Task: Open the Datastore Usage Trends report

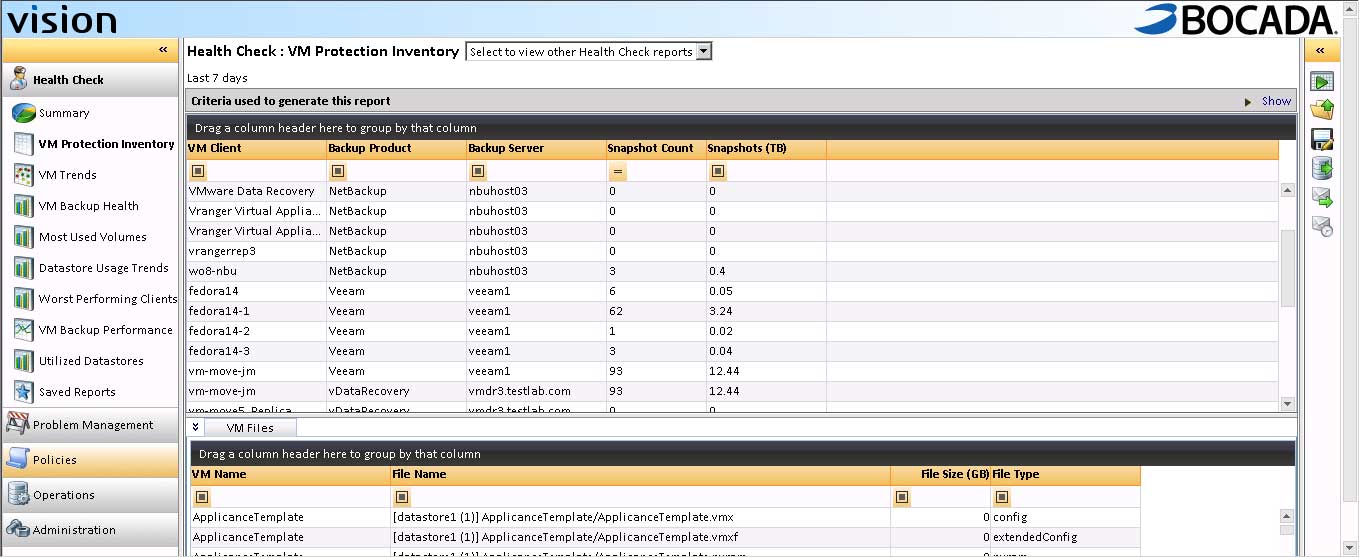Action: (103, 268)
